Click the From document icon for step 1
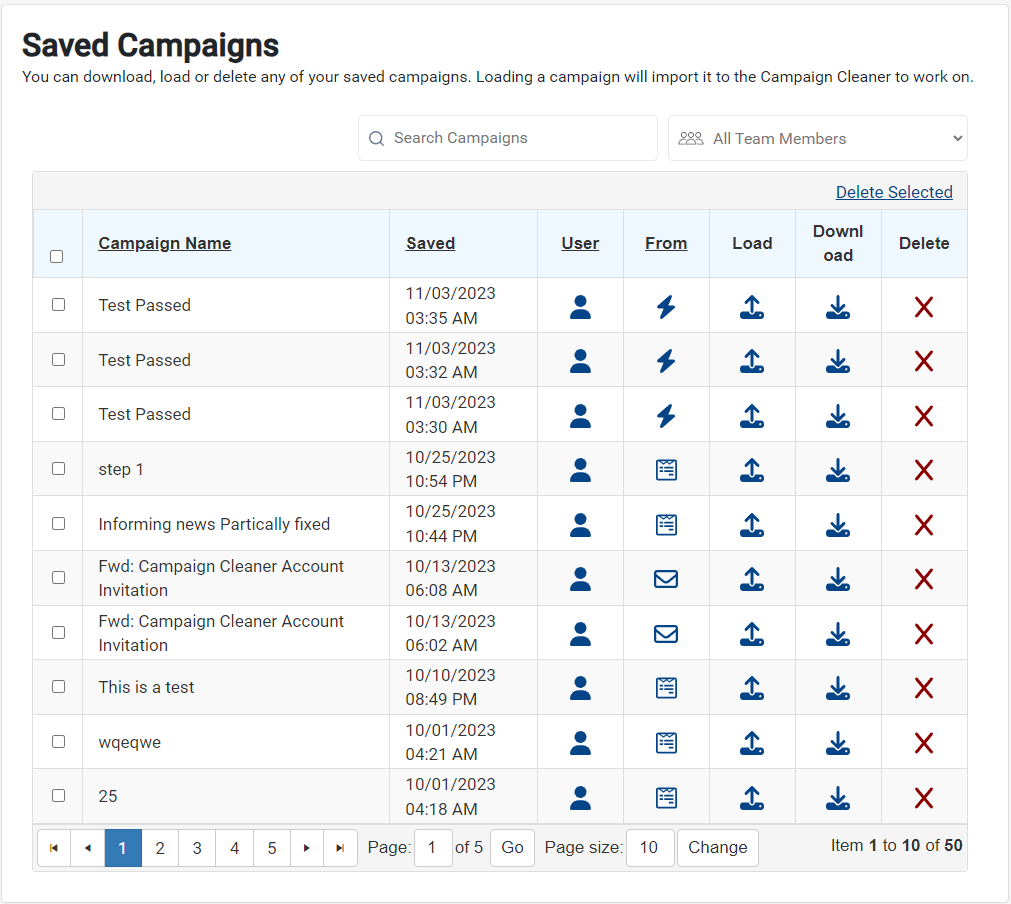Screen dimensions: 1011x904 (666, 470)
